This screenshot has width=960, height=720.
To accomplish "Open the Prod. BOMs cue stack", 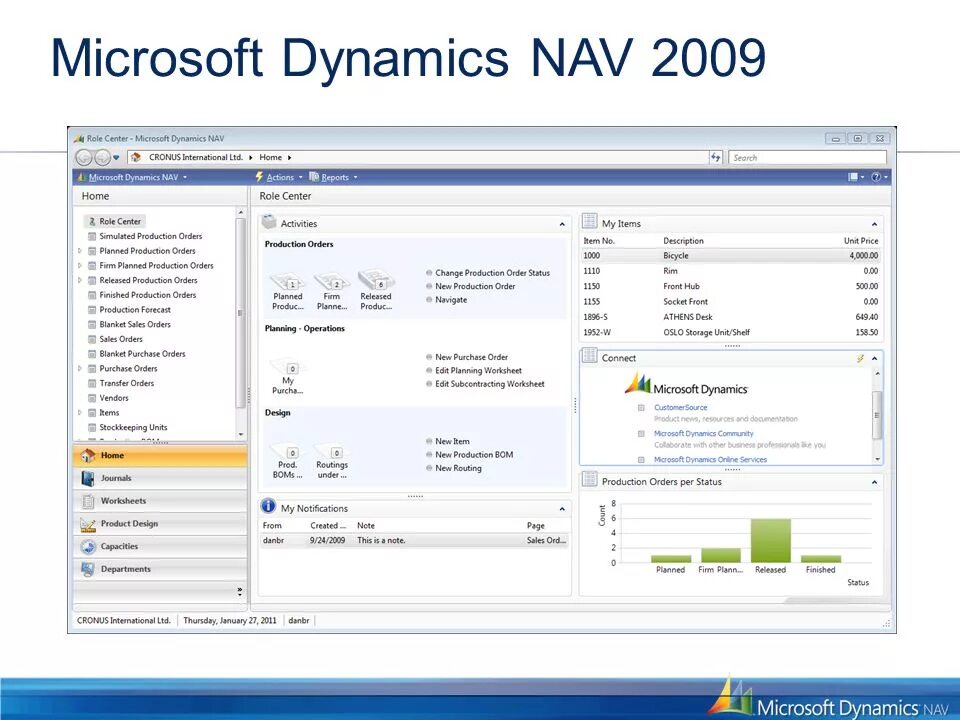I will pyautogui.click(x=288, y=461).
